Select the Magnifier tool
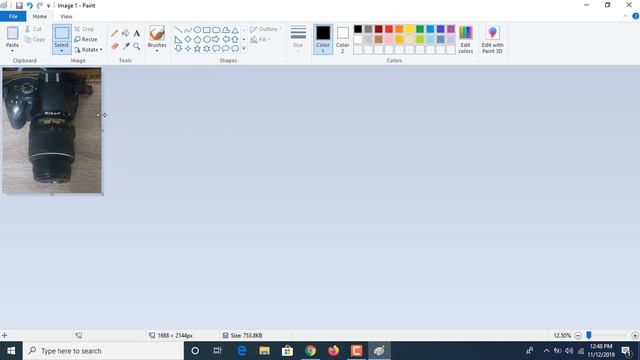This screenshot has width=640, height=360. pyautogui.click(x=137, y=46)
